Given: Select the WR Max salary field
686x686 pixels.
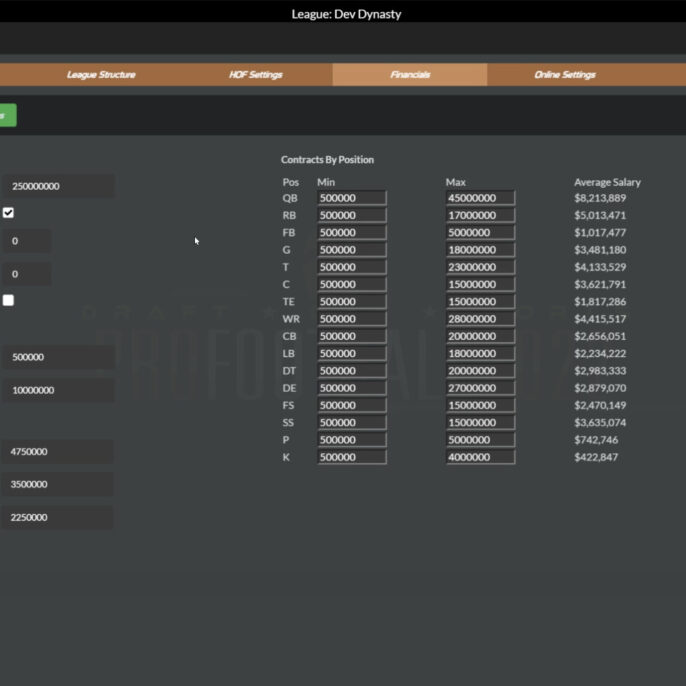Looking at the screenshot, I should pos(480,319).
